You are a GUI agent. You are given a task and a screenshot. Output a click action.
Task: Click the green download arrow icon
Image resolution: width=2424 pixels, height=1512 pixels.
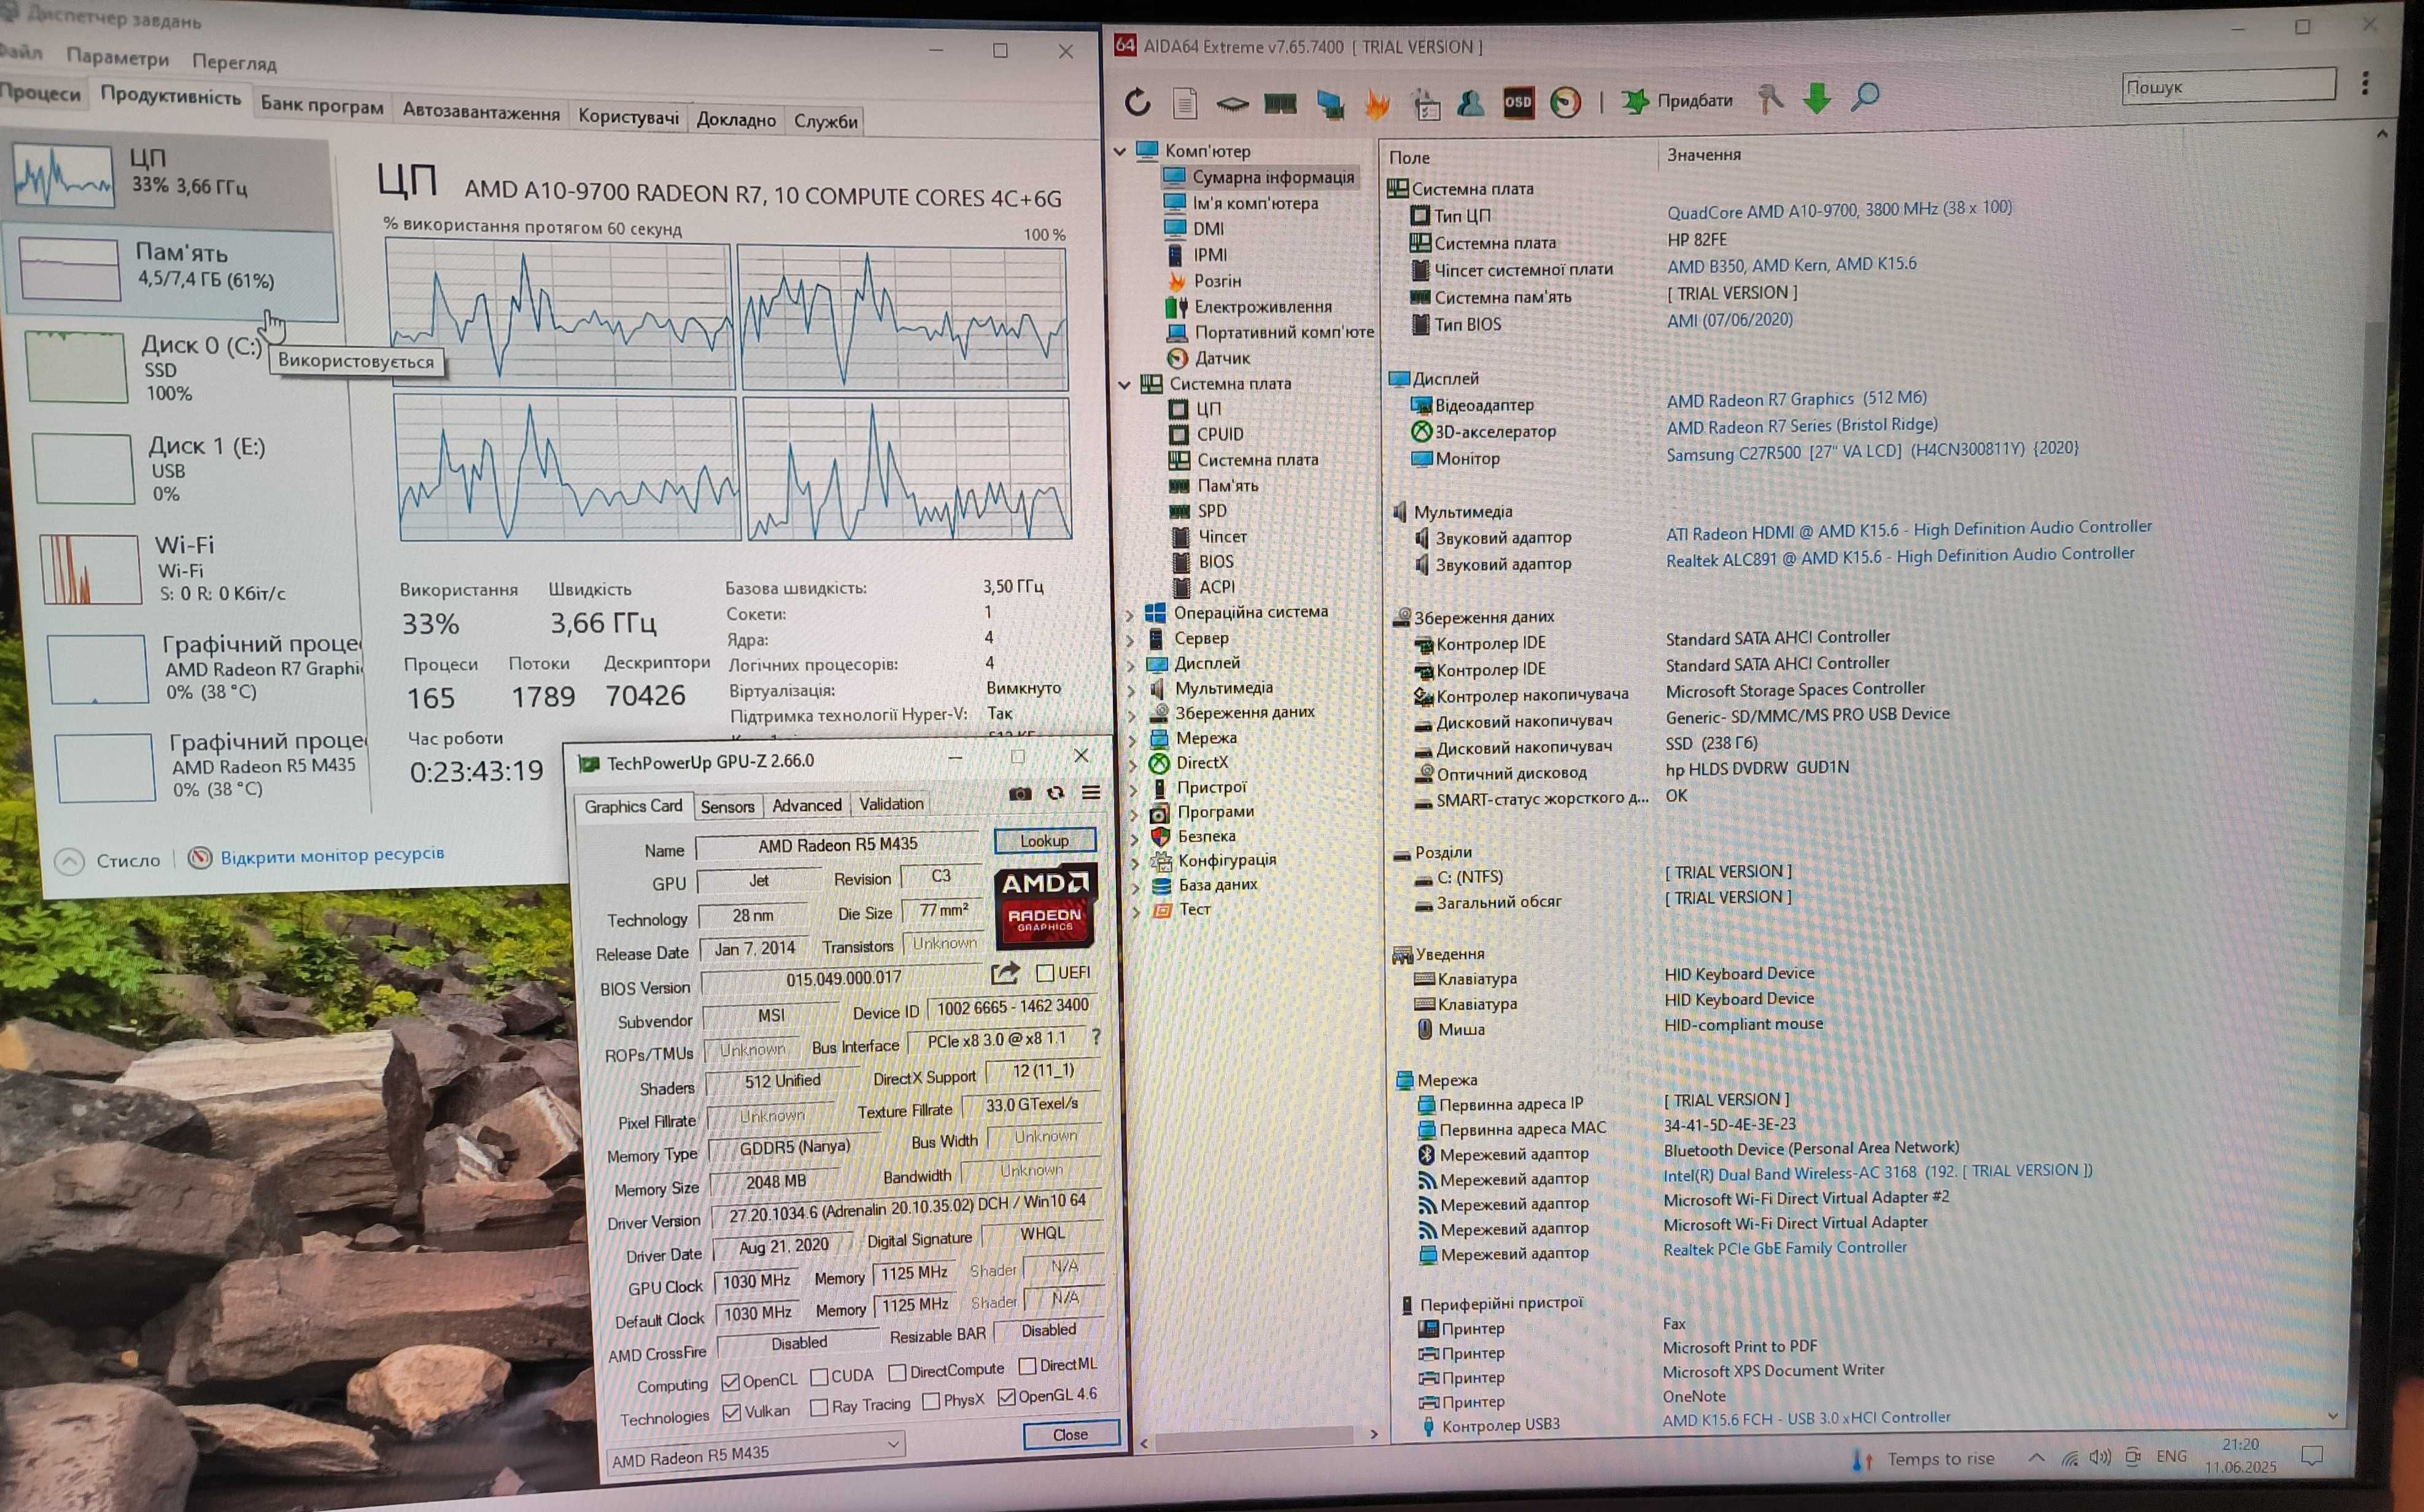[x=1817, y=98]
